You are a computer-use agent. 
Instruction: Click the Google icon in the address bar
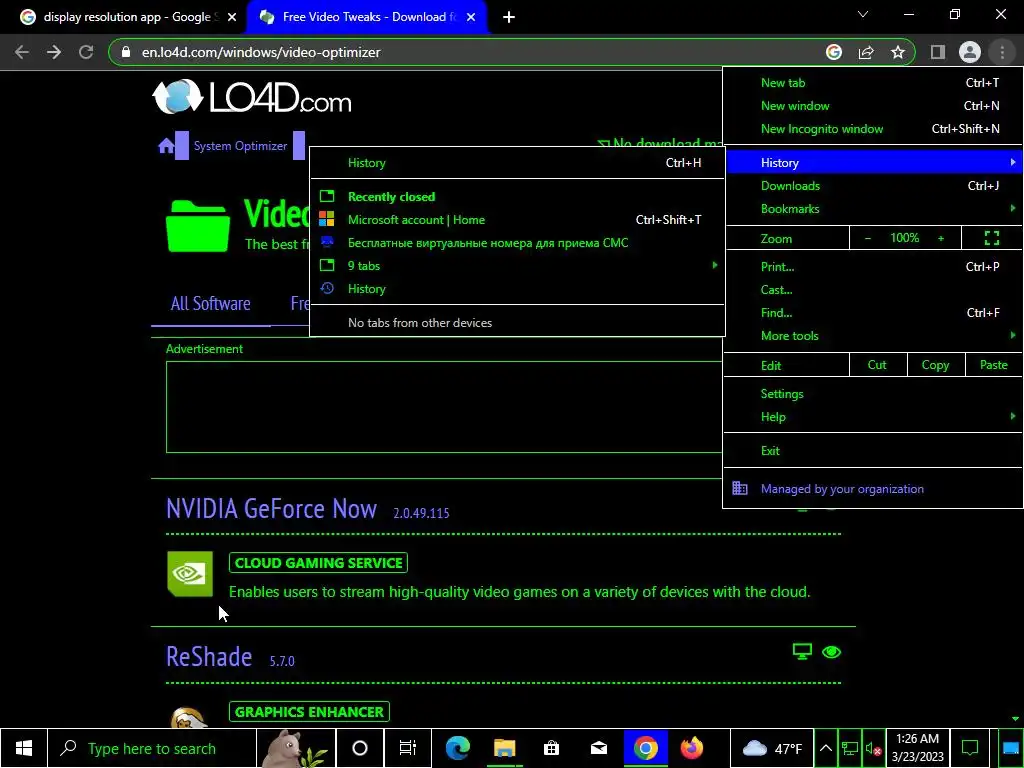[x=834, y=52]
